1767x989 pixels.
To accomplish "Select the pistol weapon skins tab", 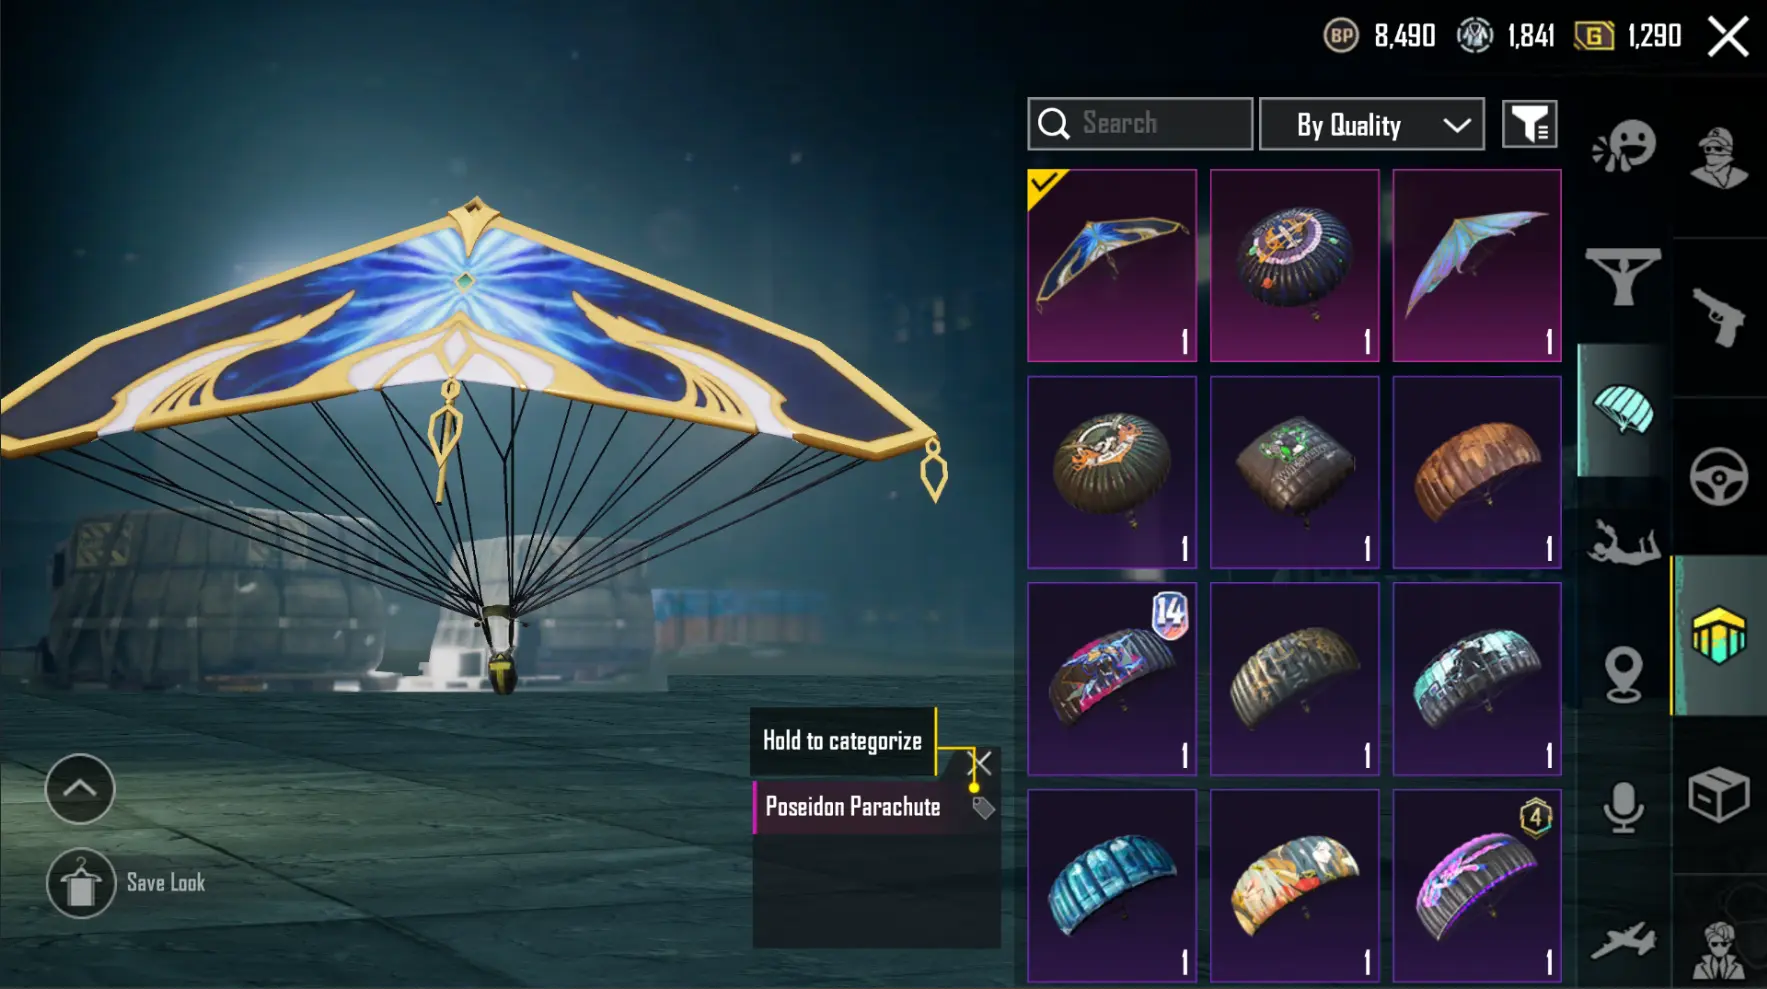I will click(x=1719, y=317).
